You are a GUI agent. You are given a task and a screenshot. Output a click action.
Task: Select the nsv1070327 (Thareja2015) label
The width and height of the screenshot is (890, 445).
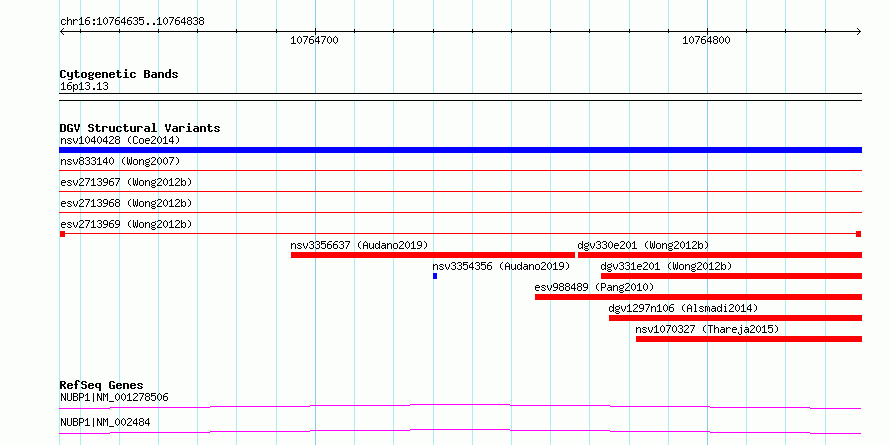[x=707, y=329]
